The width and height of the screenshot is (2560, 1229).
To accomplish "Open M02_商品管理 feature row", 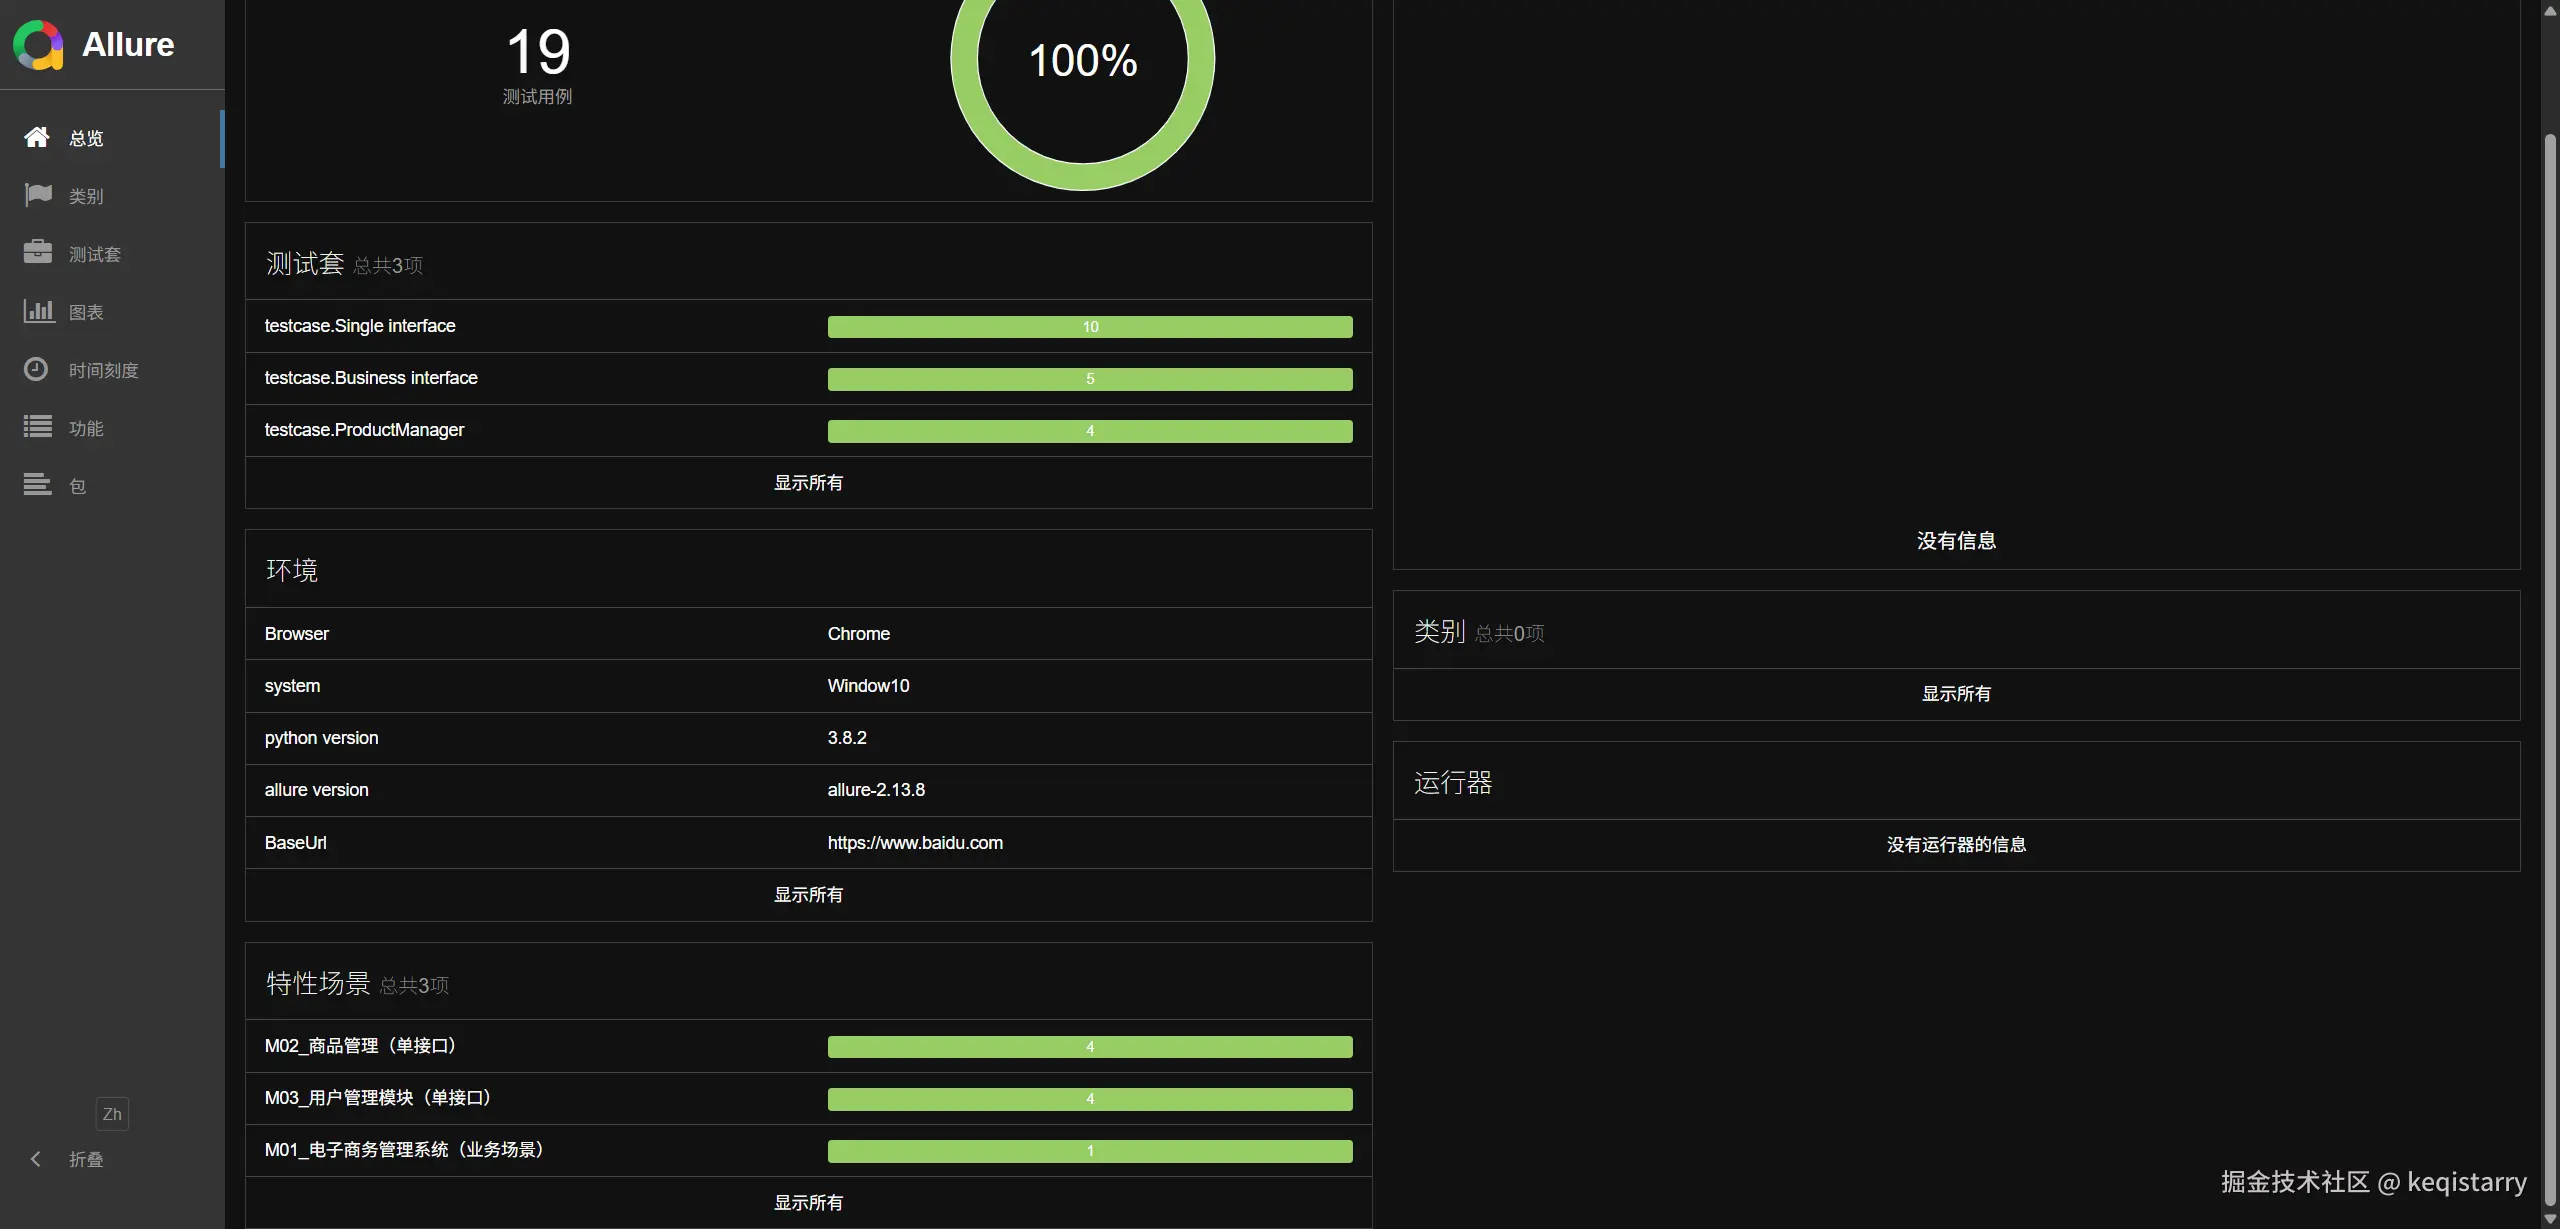I will (362, 1046).
